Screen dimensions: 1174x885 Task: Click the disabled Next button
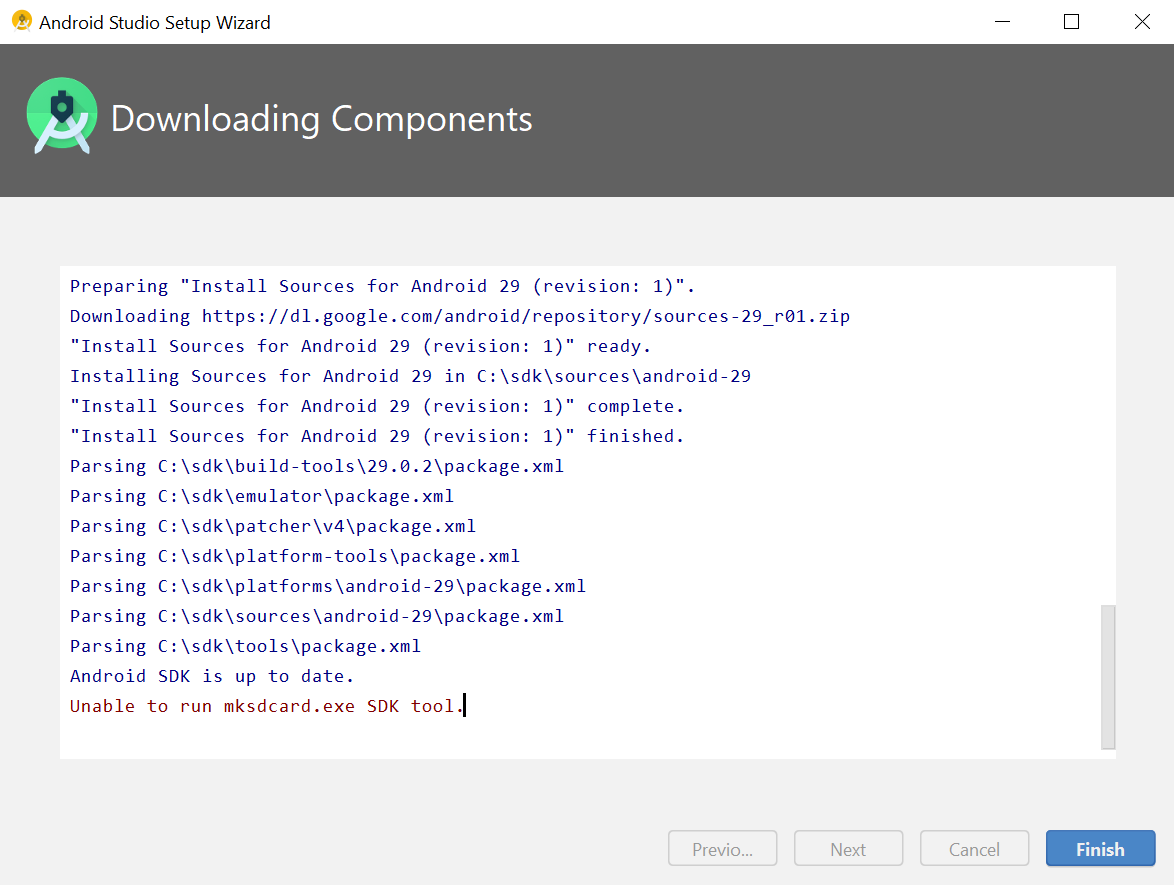(x=848, y=849)
